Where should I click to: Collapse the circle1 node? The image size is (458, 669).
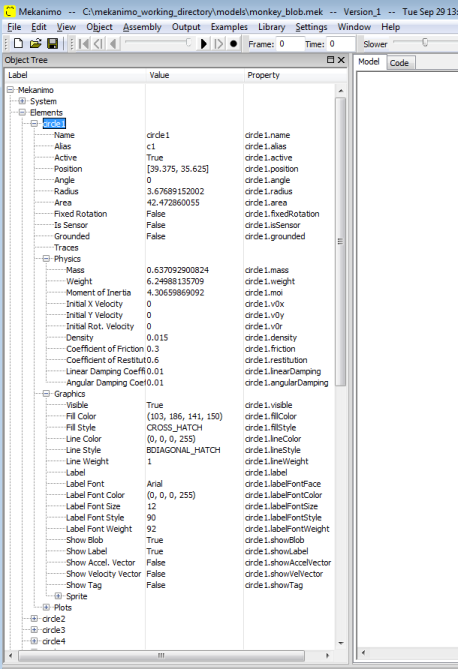point(34,124)
